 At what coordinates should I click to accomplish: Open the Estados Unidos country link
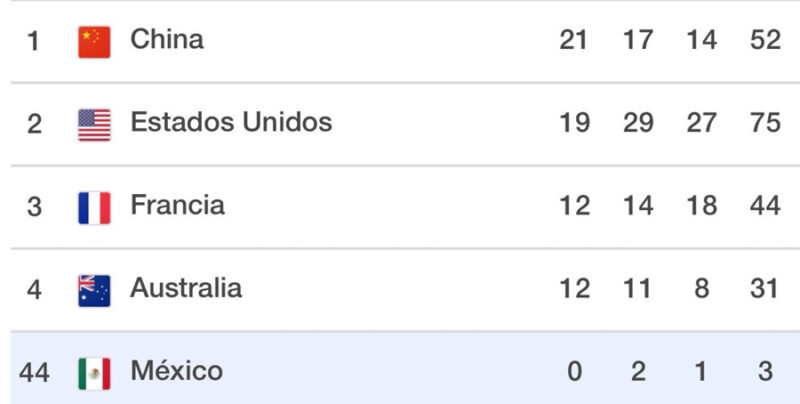[x=231, y=123]
